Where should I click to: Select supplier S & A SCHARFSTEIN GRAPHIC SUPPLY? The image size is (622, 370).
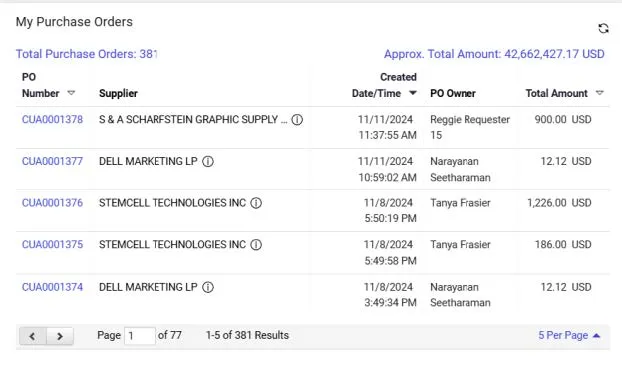point(193,120)
